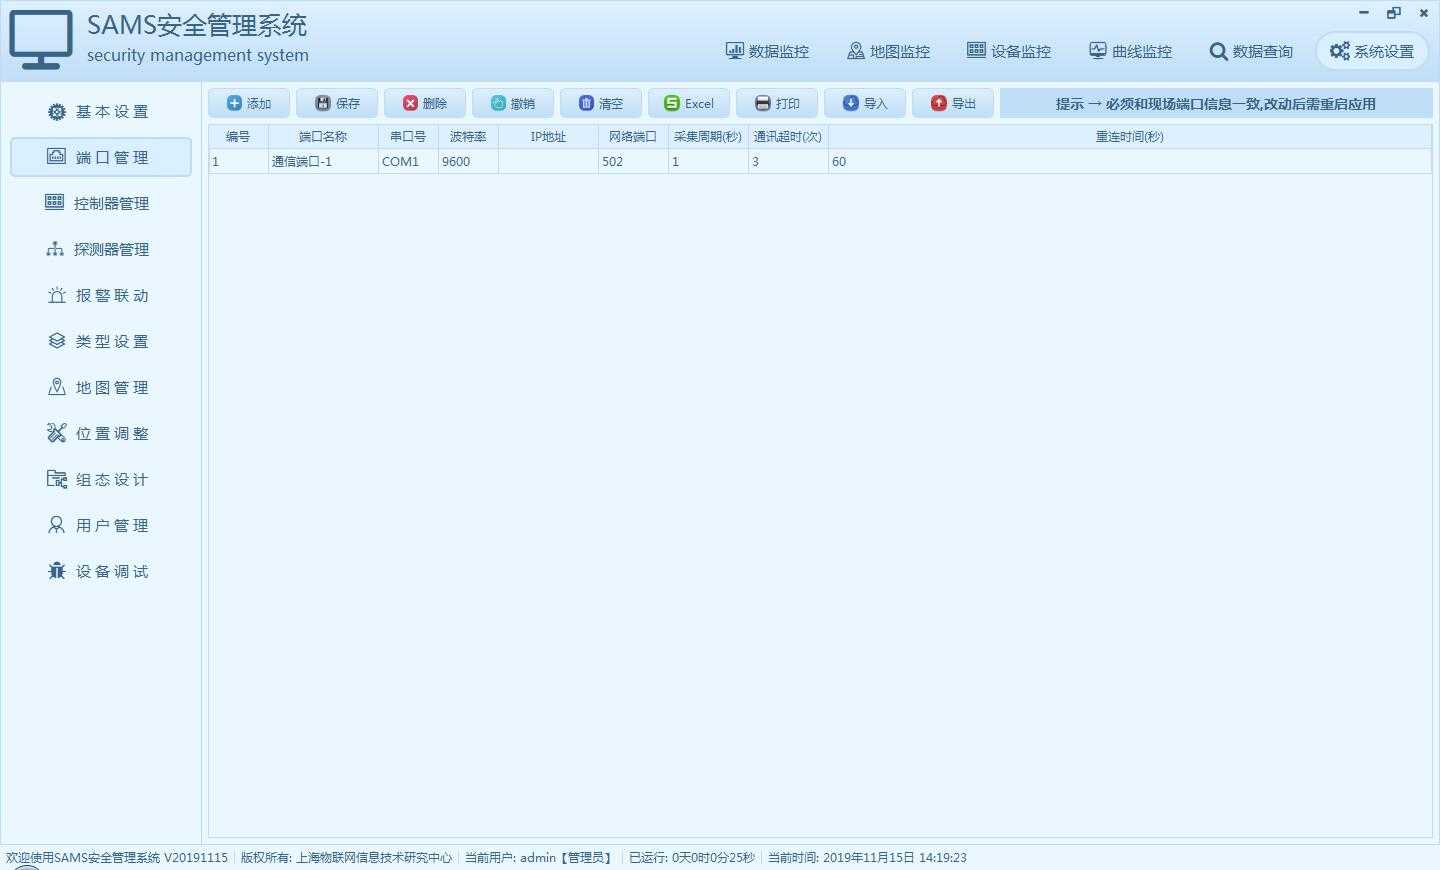The height and width of the screenshot is (870, 1440).
Task: Open 控制器管理 in the sidebar
Action: click(100, 203)
